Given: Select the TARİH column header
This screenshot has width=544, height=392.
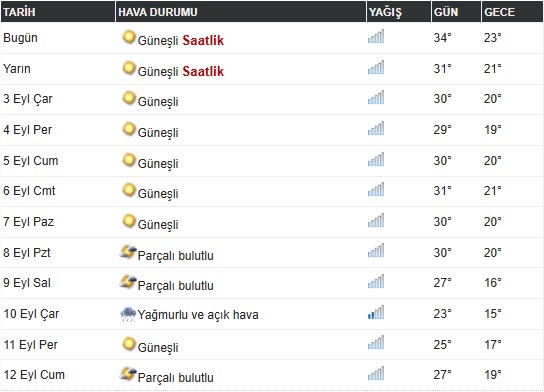Looking at the screenshot, I should (58, 12).
